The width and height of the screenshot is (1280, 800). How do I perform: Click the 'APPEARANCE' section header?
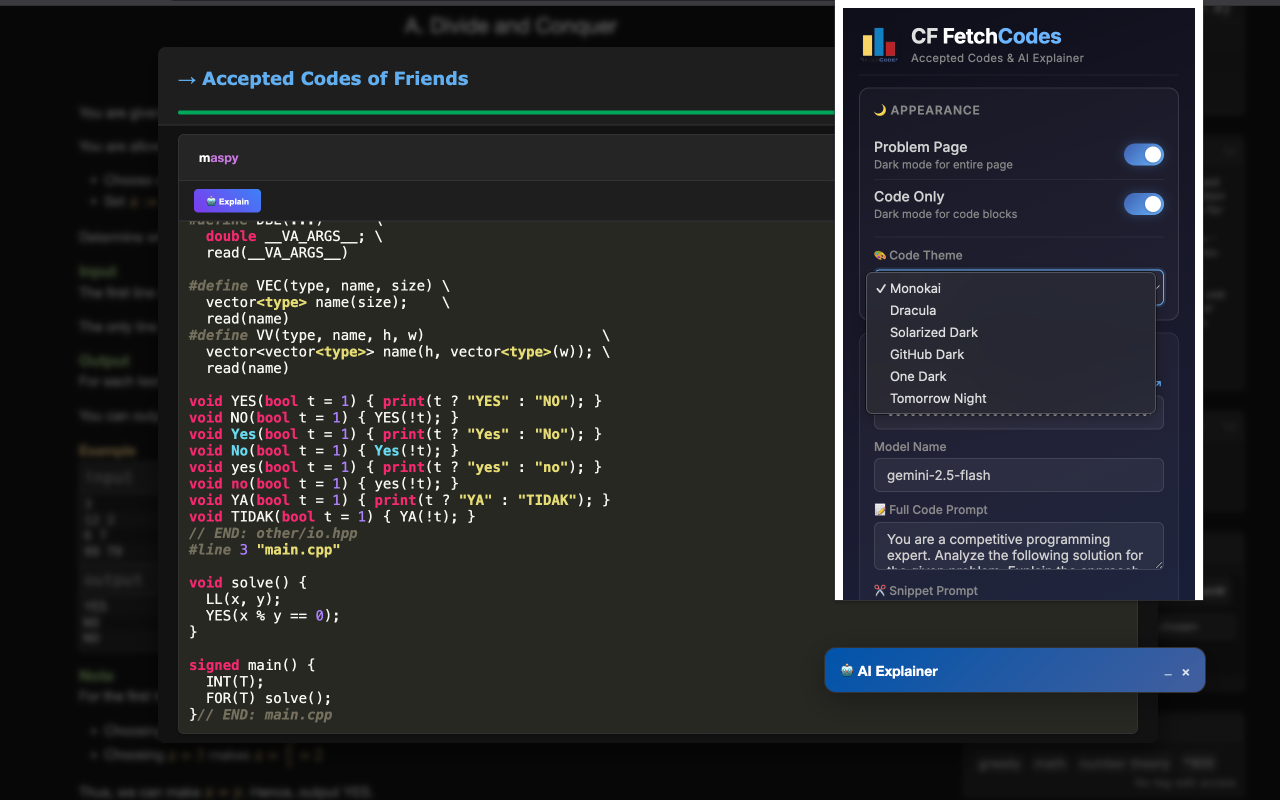[x=927, y=110]
